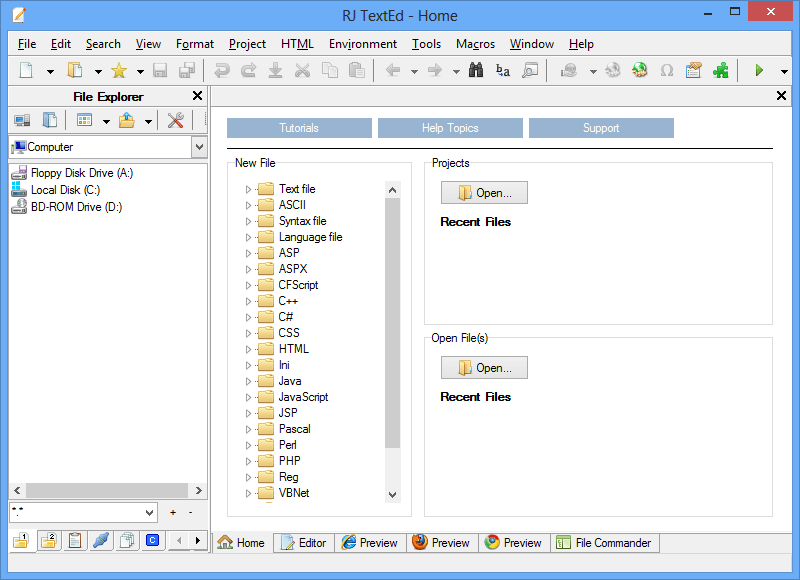Click the Replace 'ba' icon
This screenshot has height=580, width=800.
click(x=503, y=70)
